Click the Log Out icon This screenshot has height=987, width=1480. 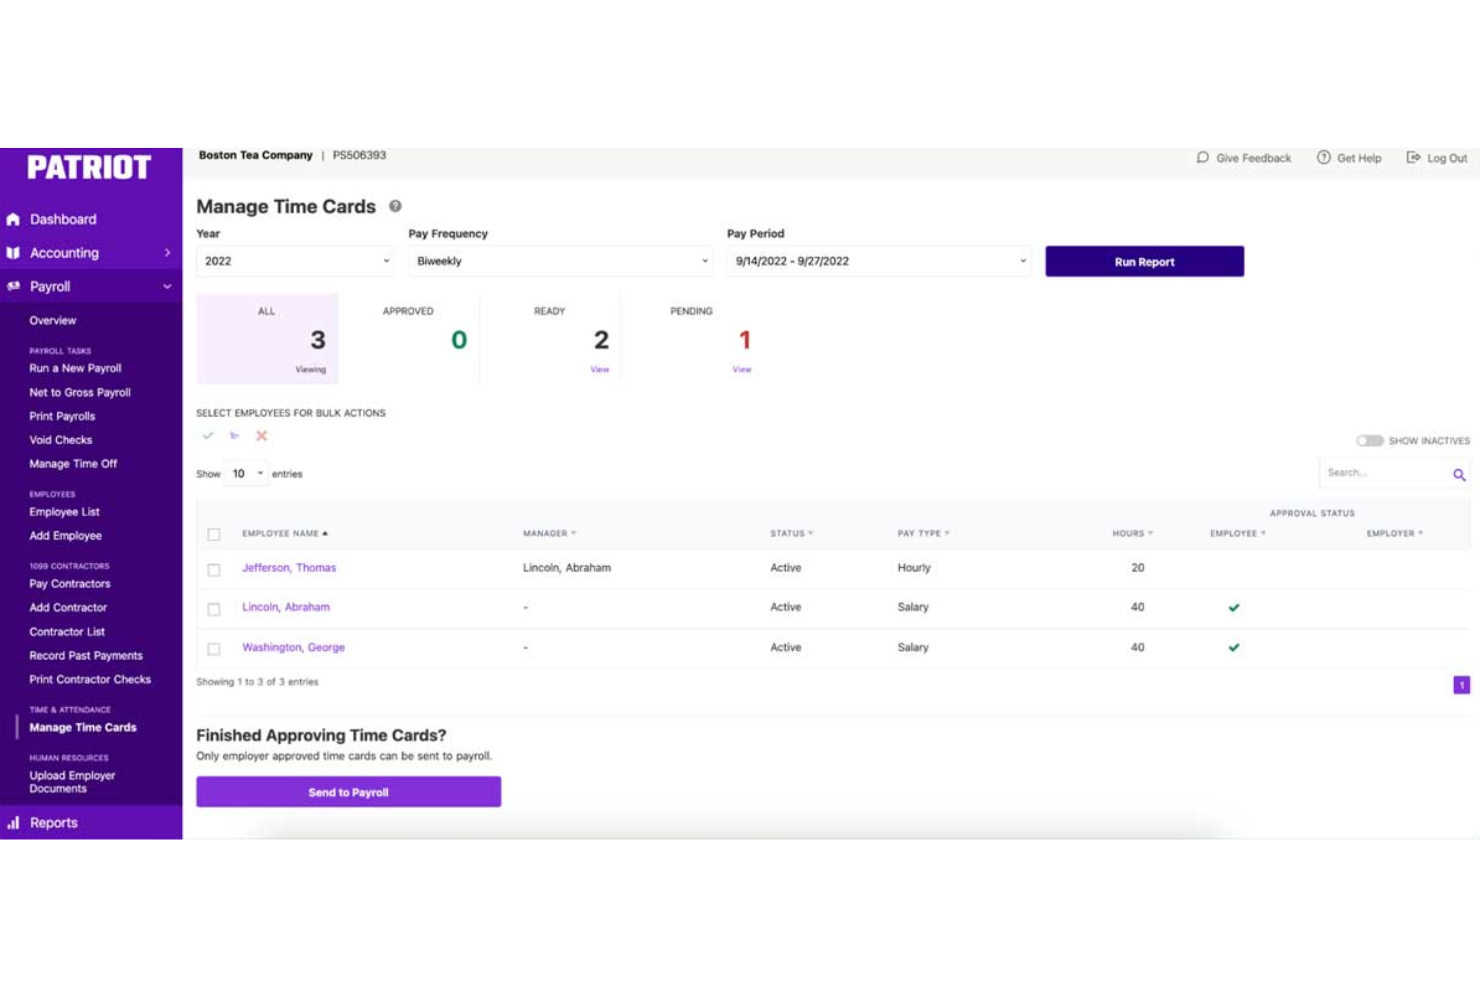coord(1413,158)
